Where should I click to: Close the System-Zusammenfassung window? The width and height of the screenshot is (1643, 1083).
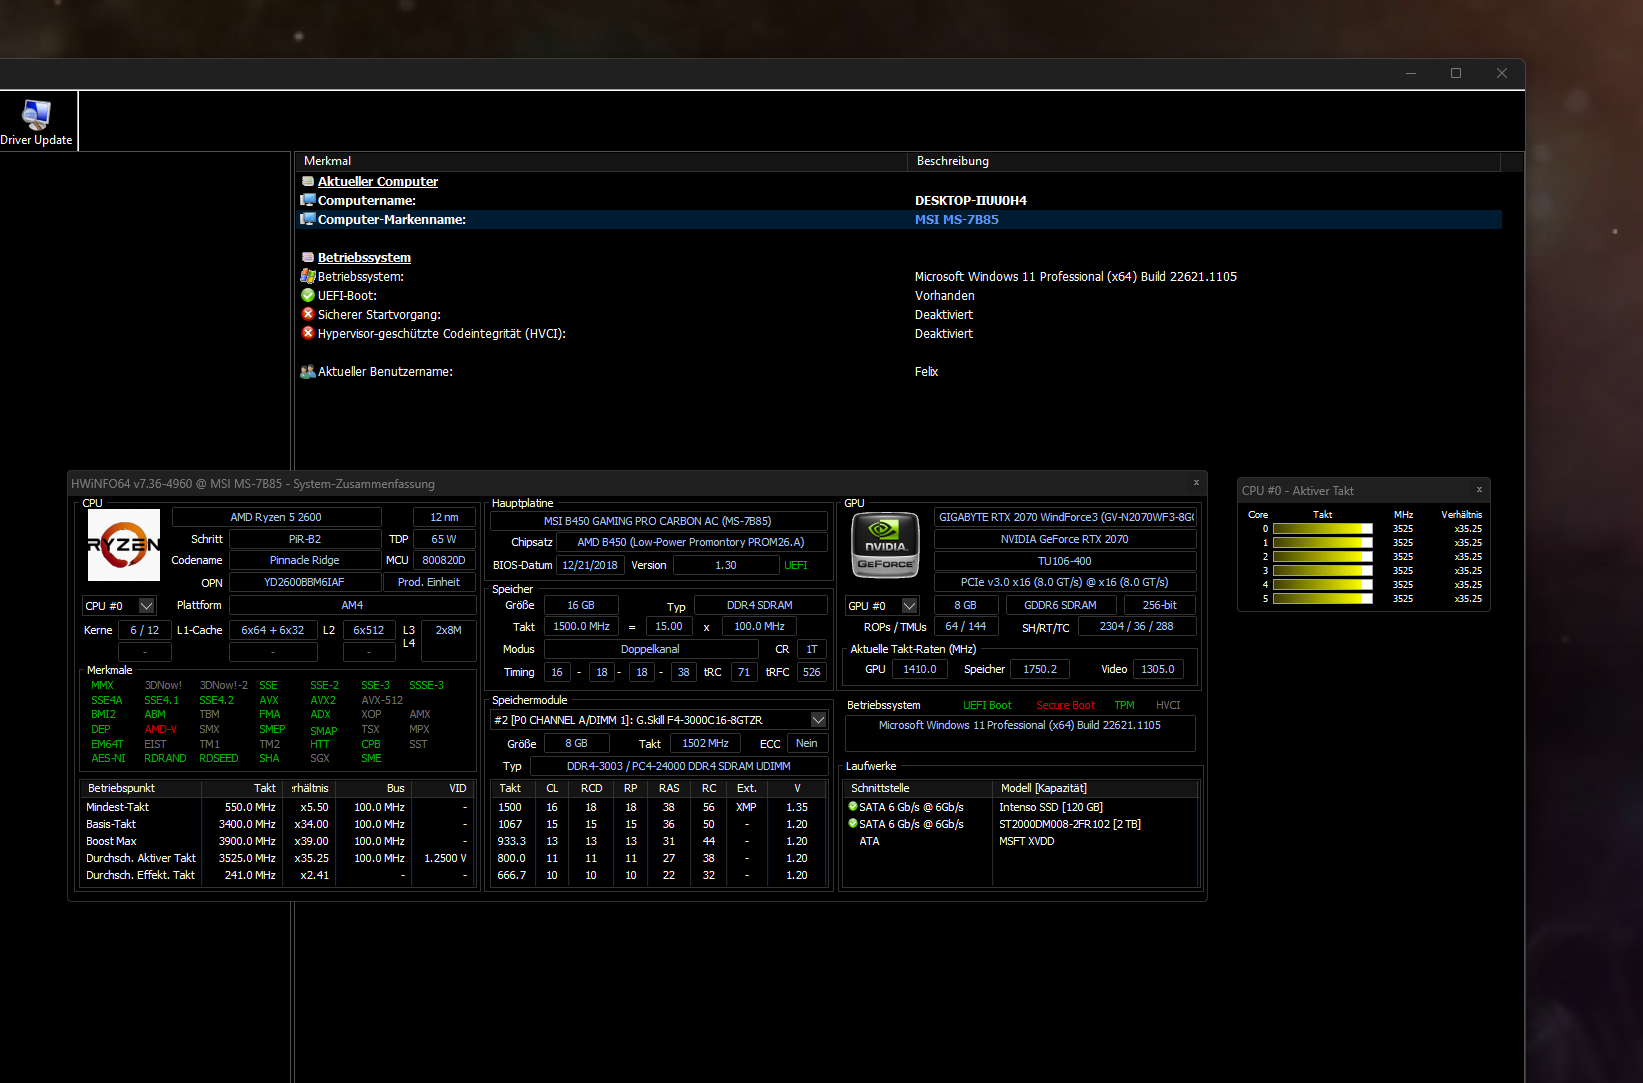pos(1196,483)
